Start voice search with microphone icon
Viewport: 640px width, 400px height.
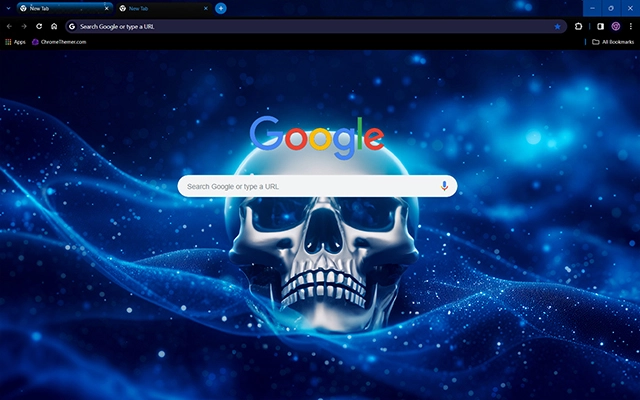click(x=444, y=186)
